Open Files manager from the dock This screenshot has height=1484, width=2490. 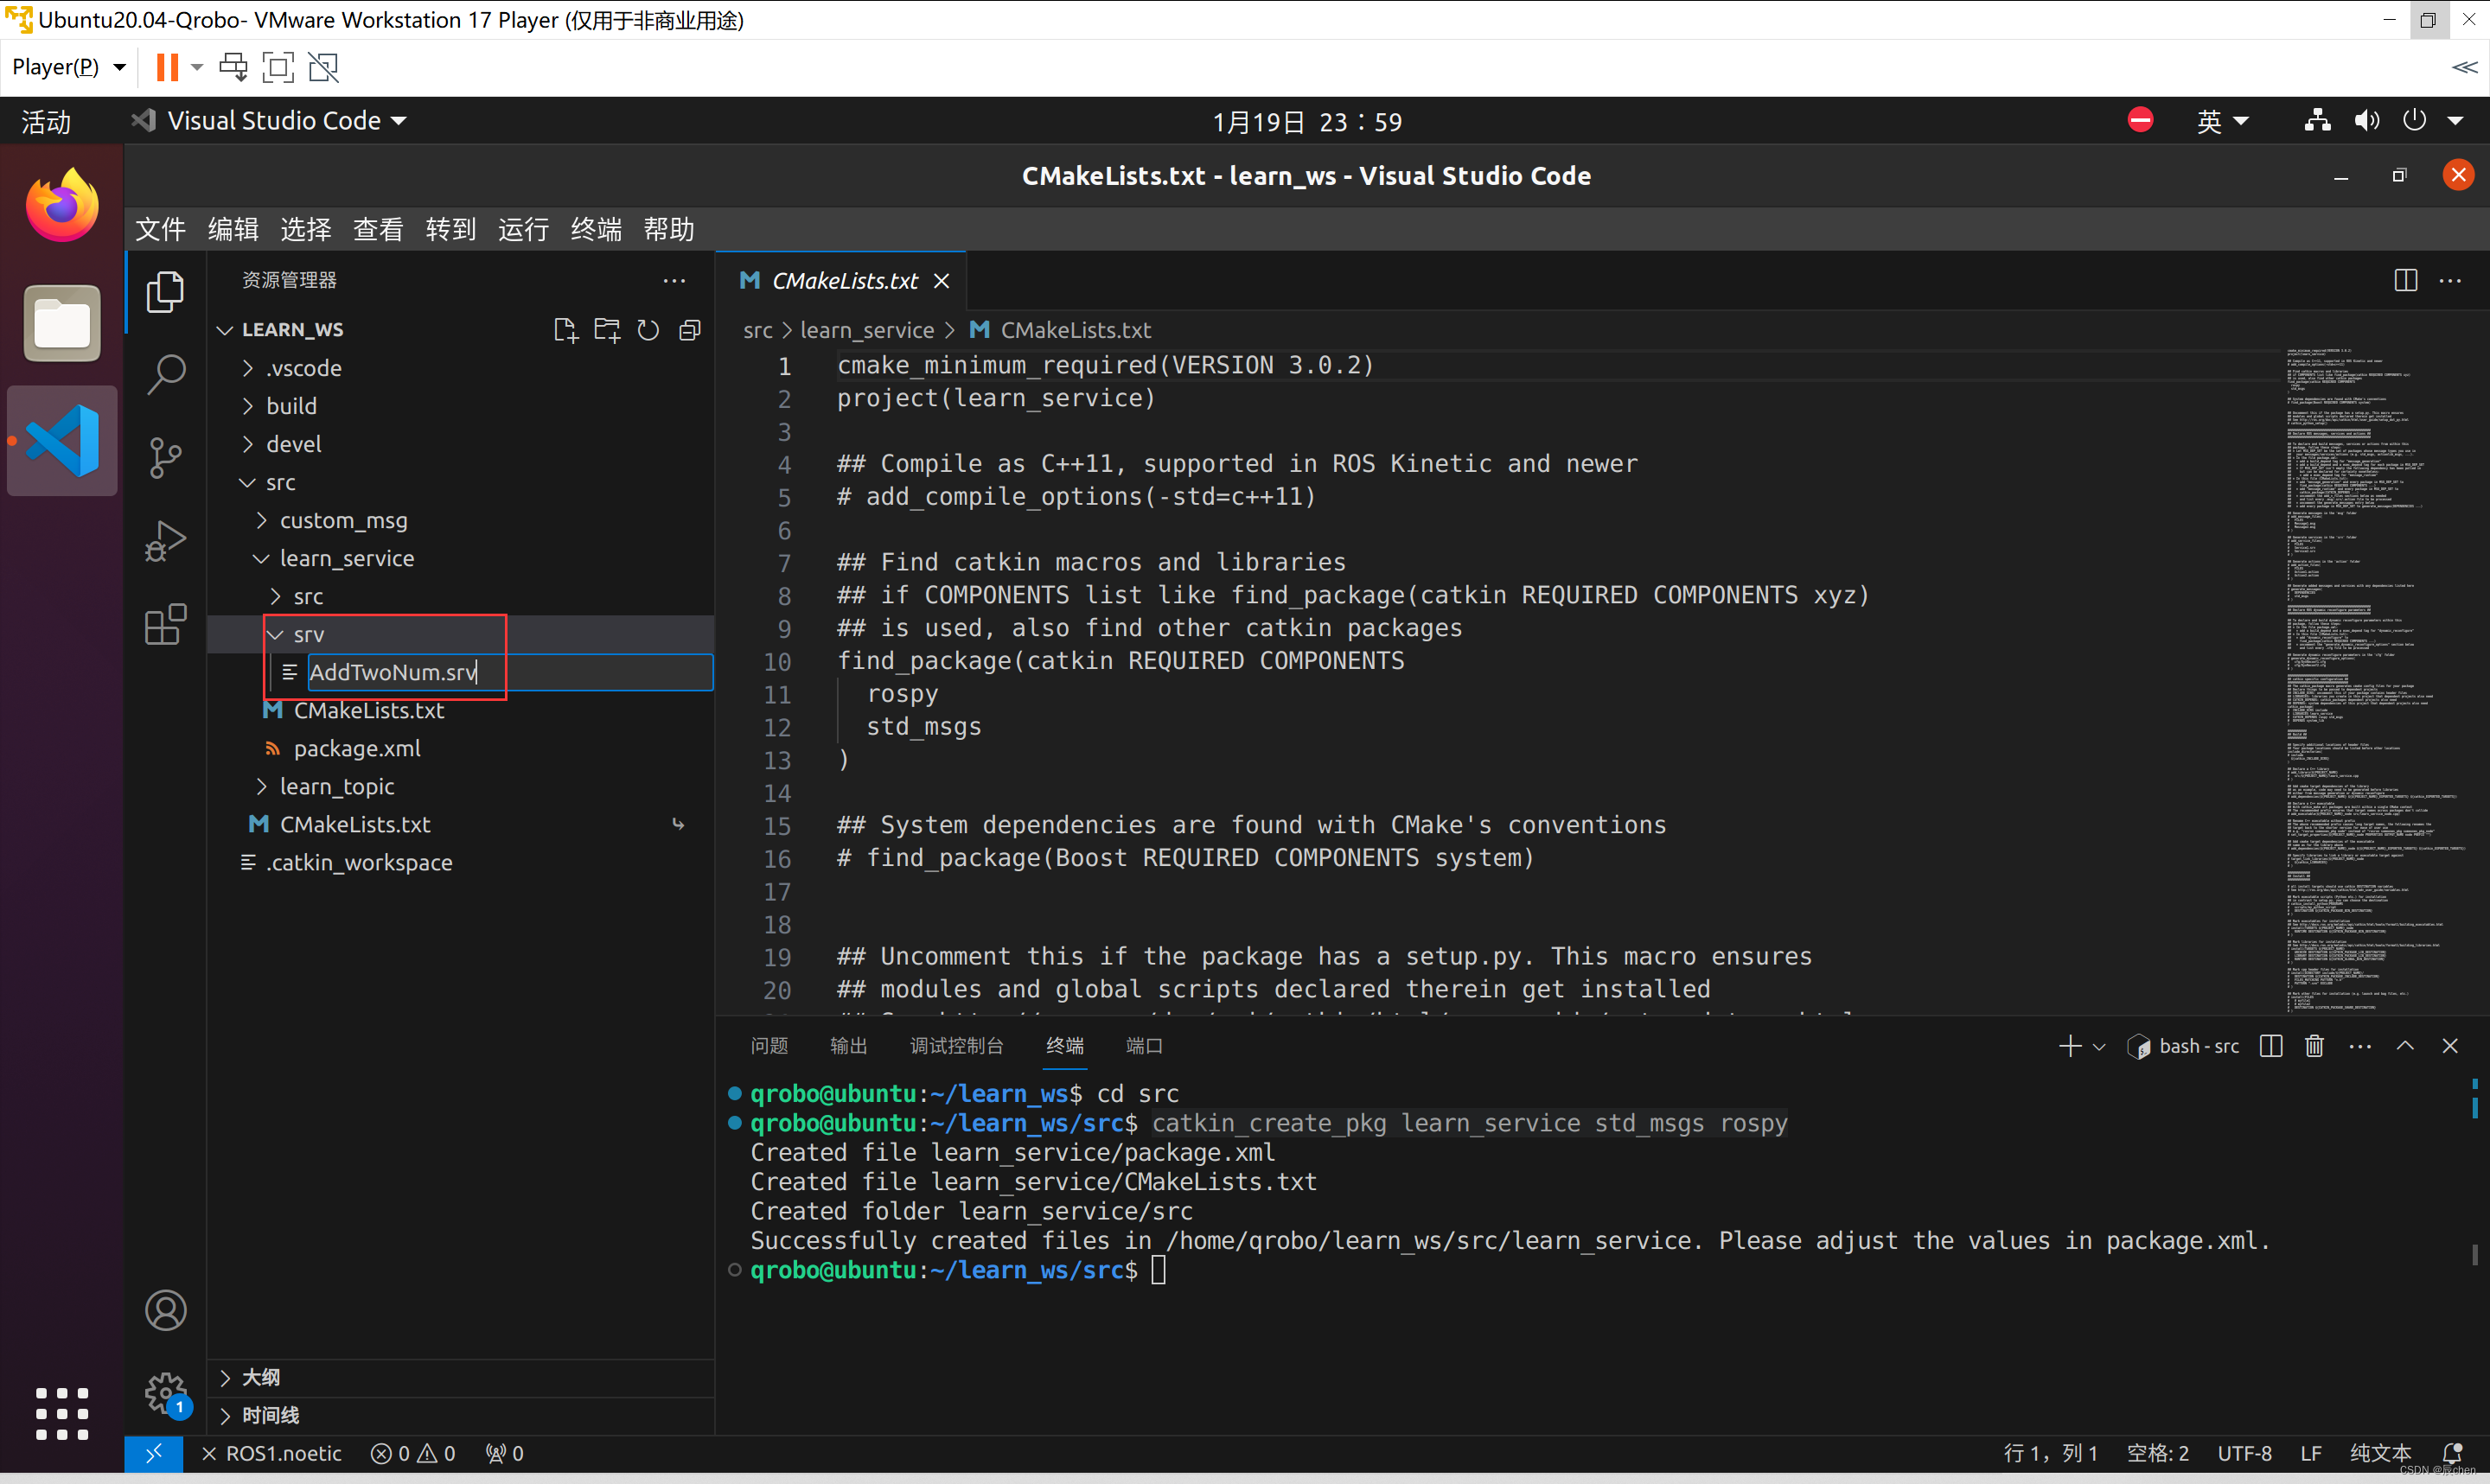coord(62,323)
